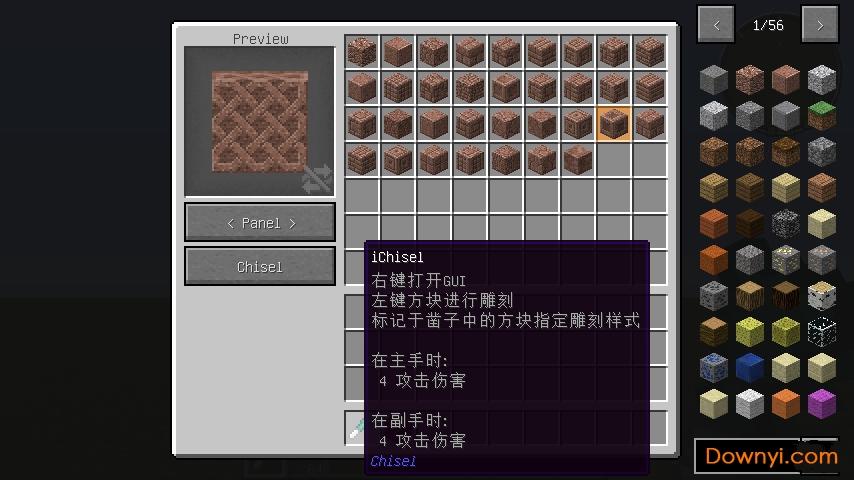
Task: Click the Chisel button
Action: pyautogui.click(x=260, y=266)
